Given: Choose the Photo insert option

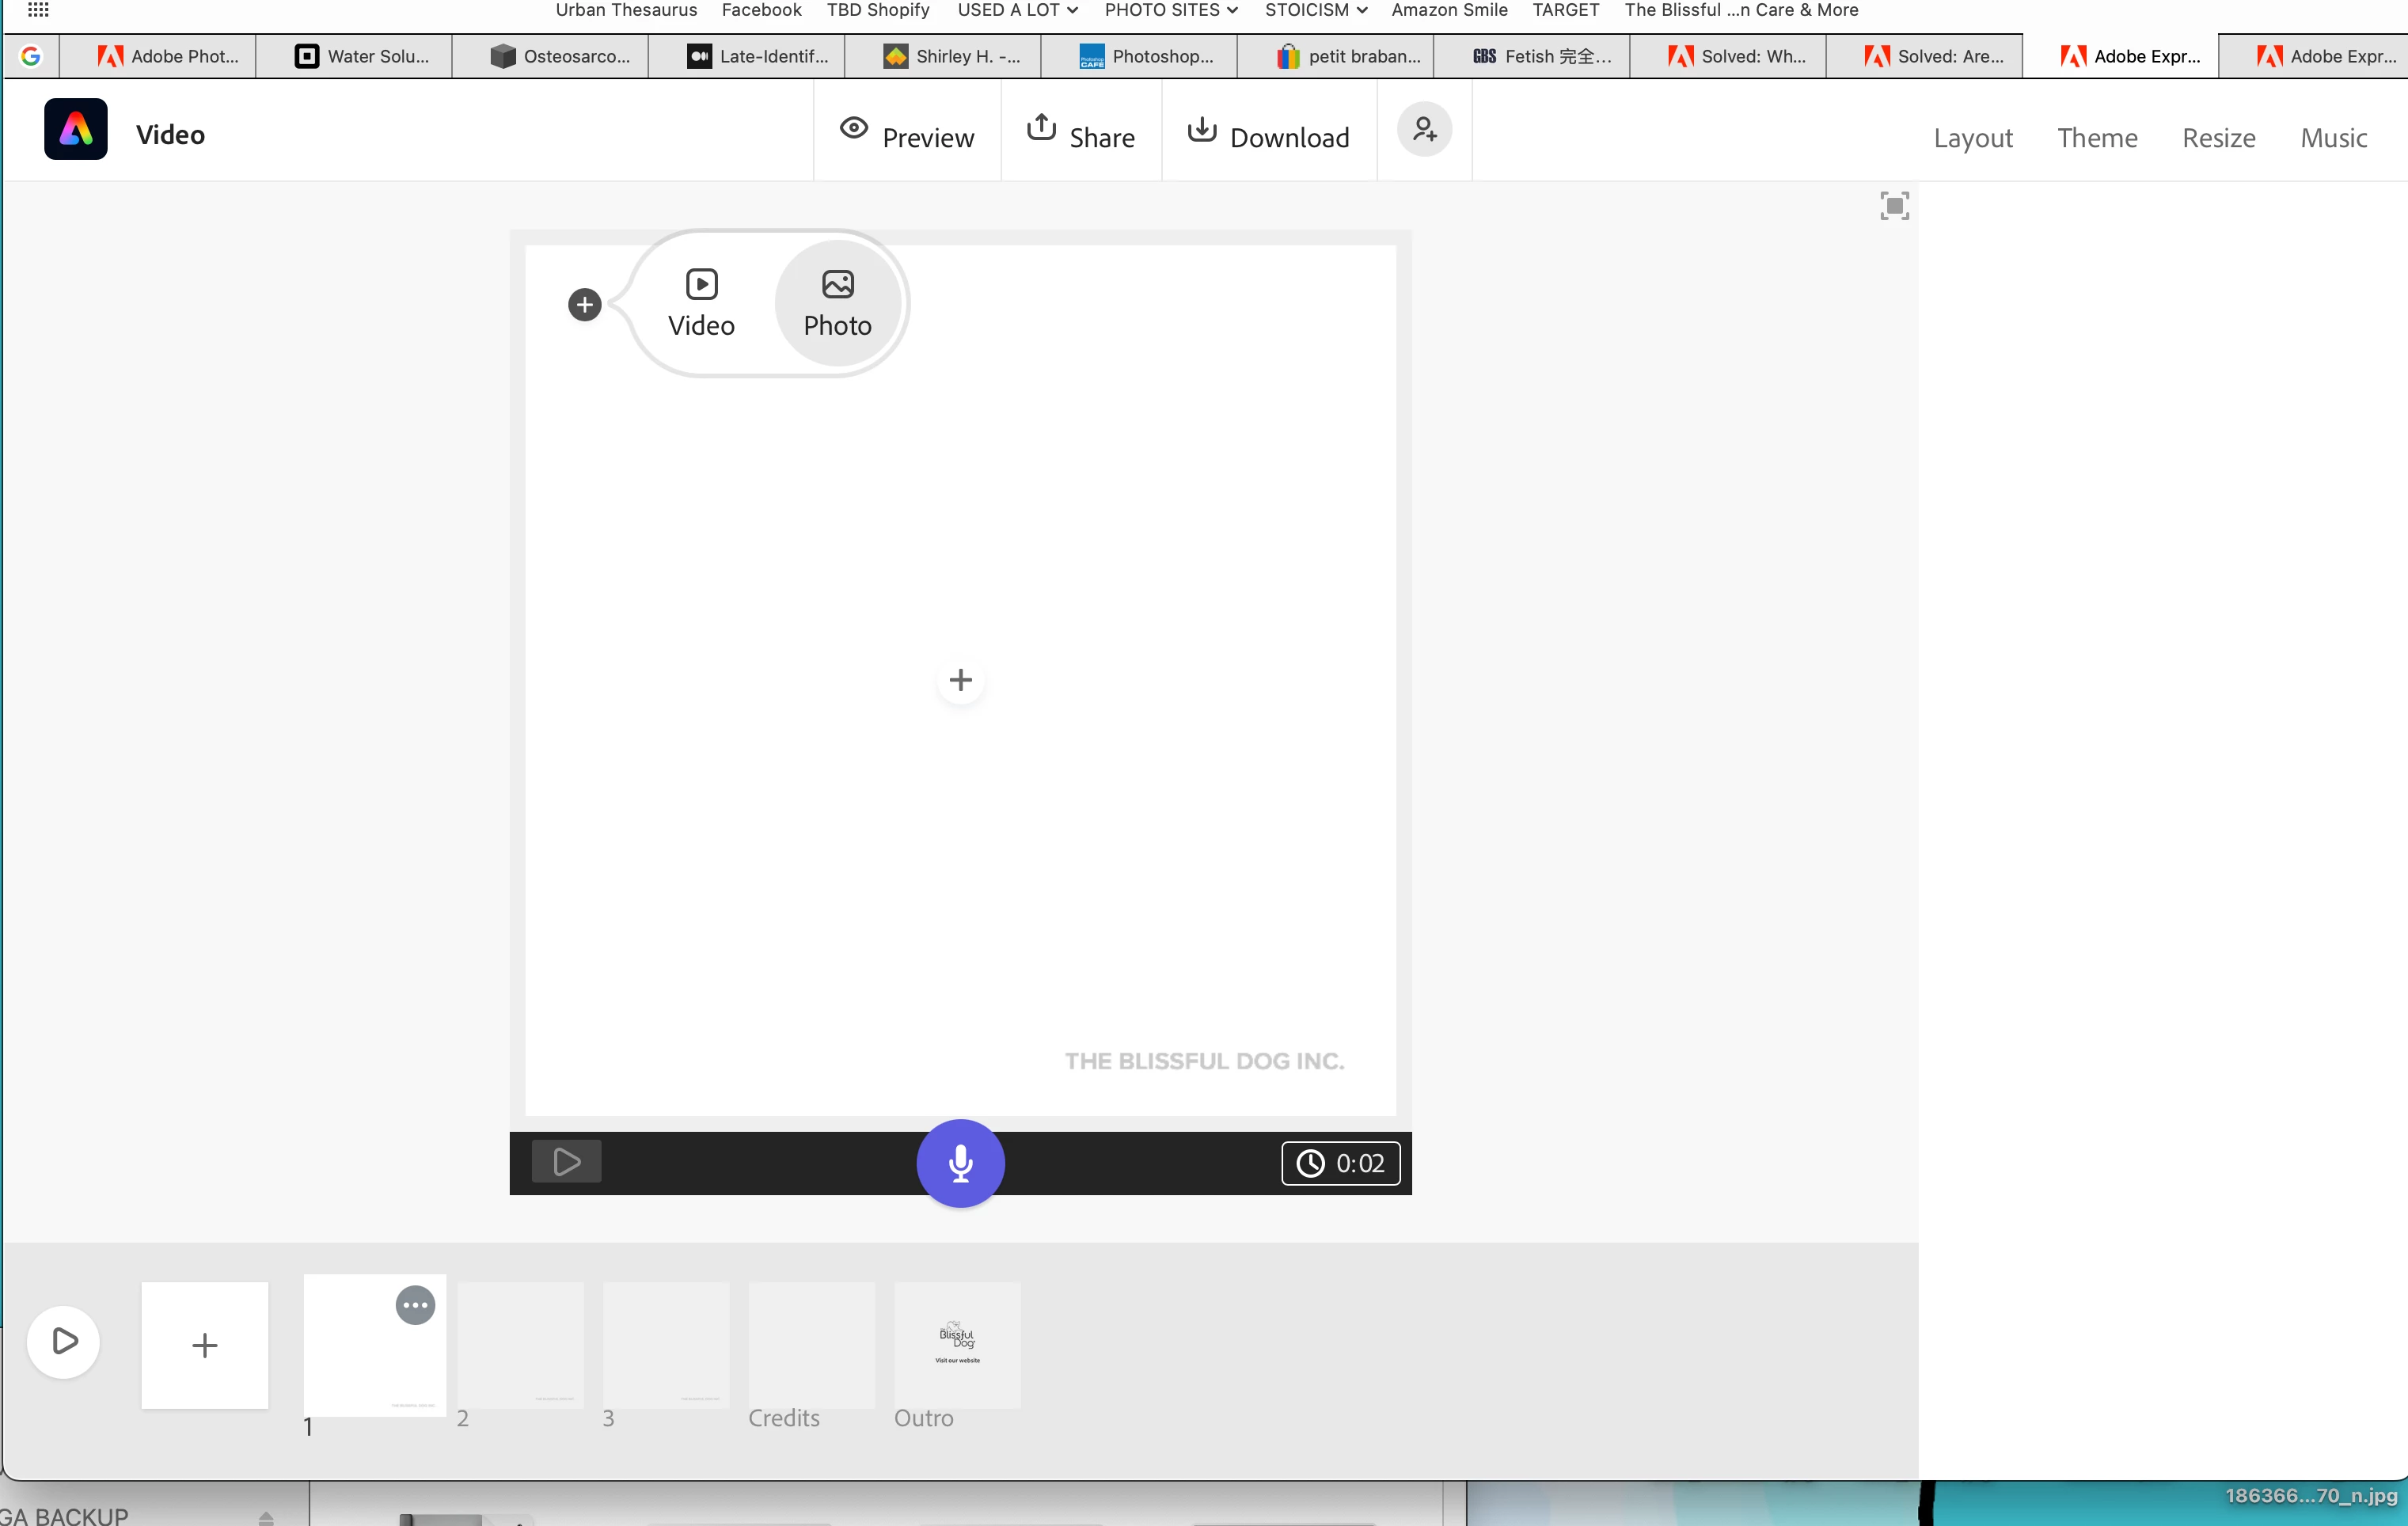Looking at the screenshot, I should [838, 303].
